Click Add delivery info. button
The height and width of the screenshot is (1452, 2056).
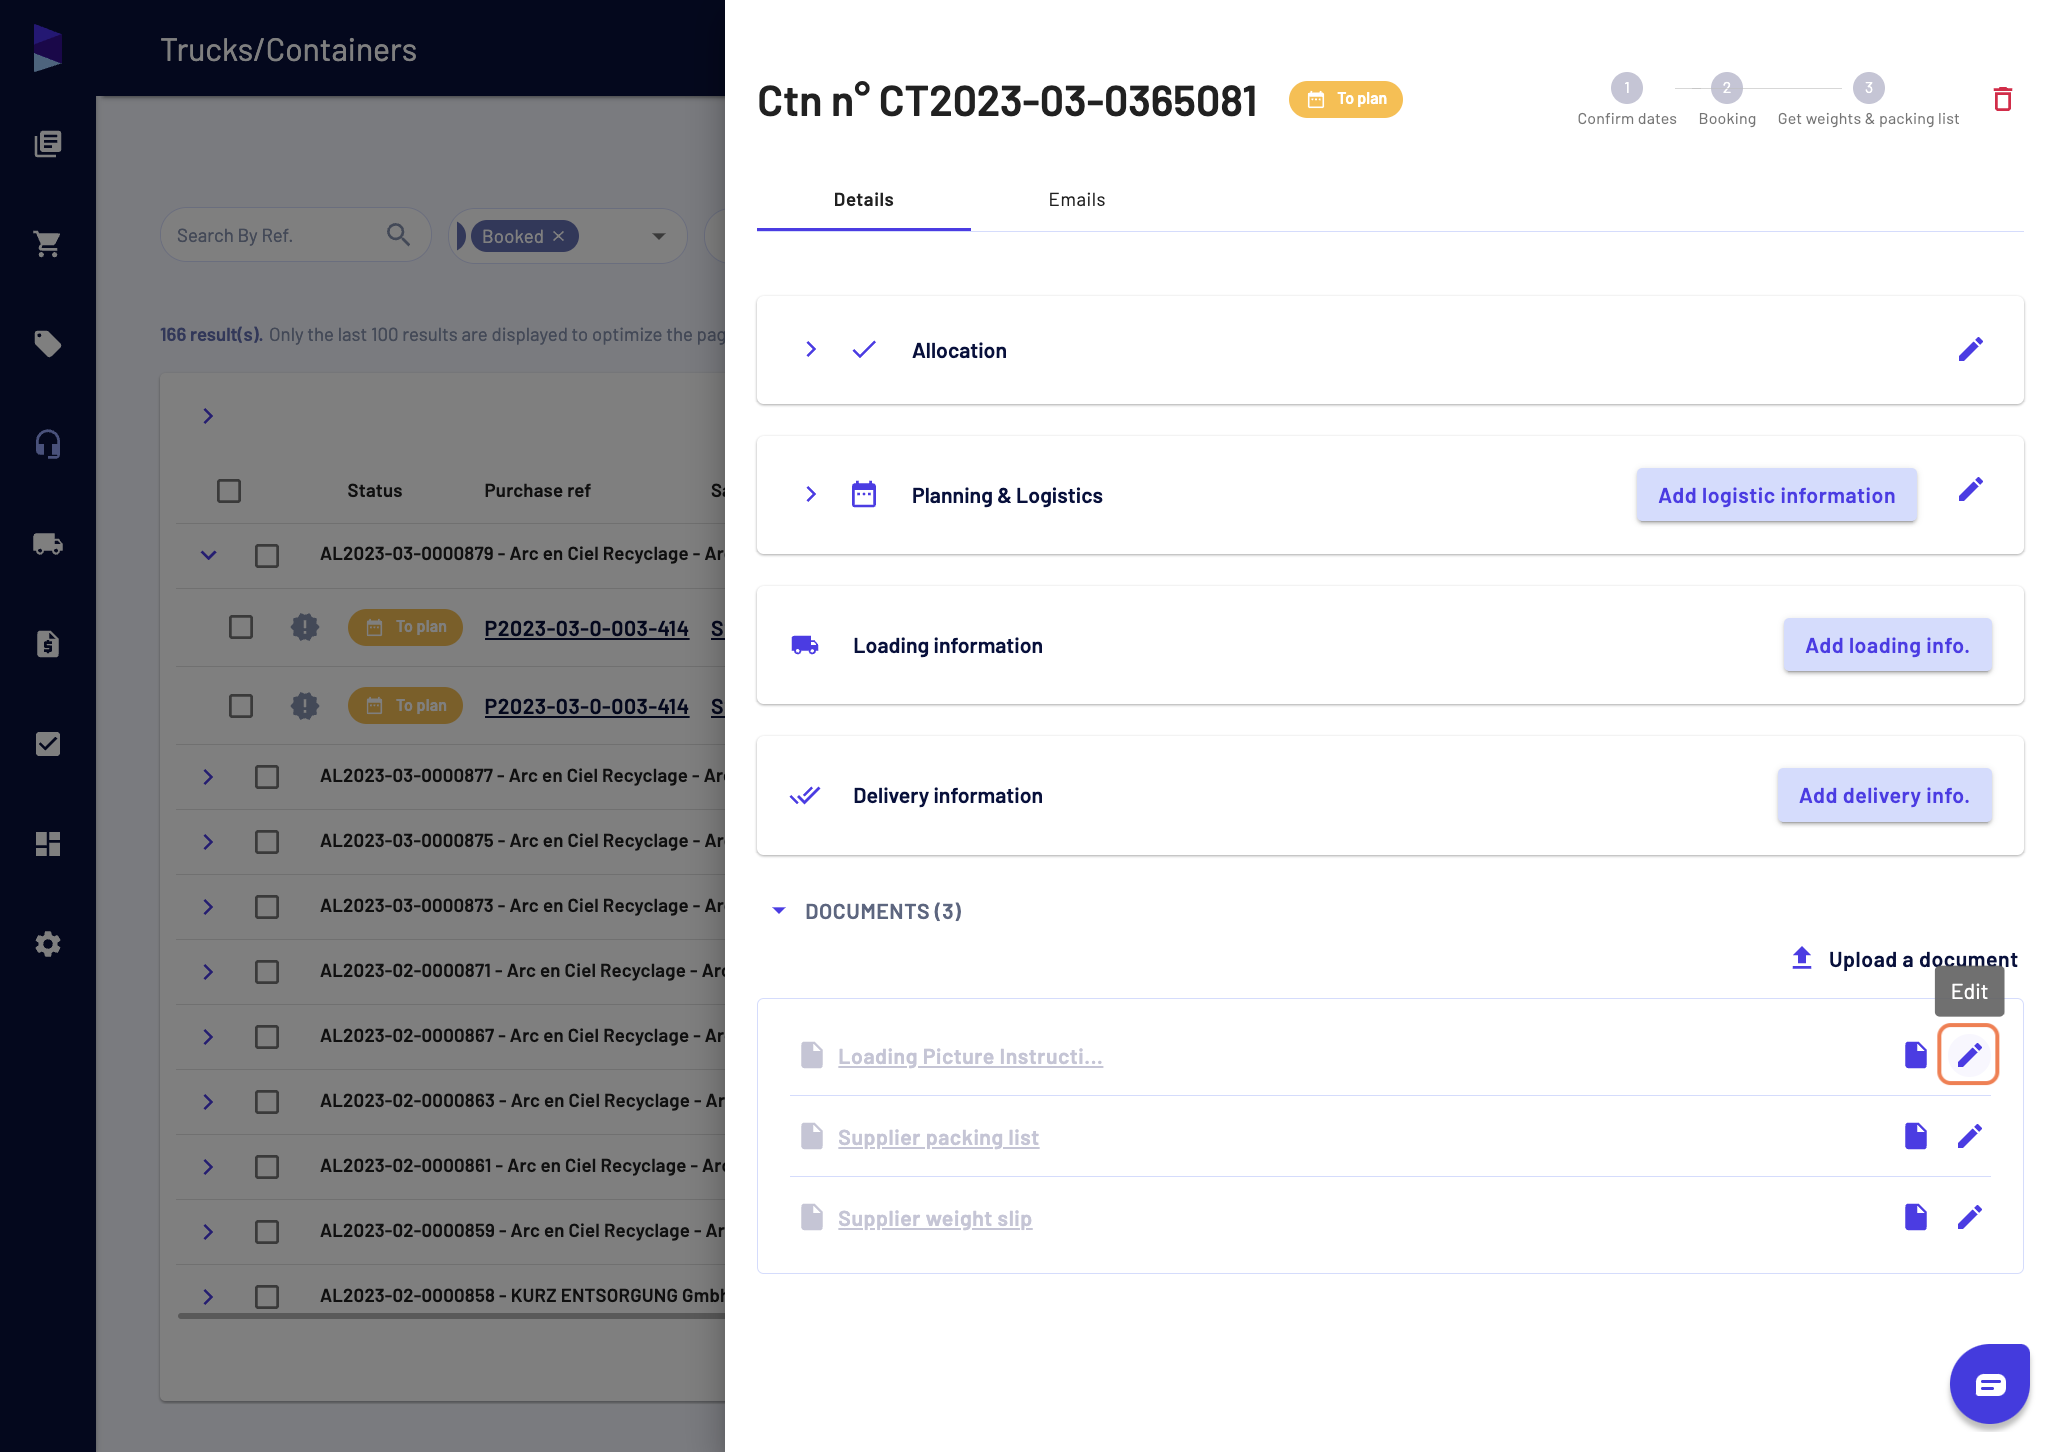tap(1884, 795)
